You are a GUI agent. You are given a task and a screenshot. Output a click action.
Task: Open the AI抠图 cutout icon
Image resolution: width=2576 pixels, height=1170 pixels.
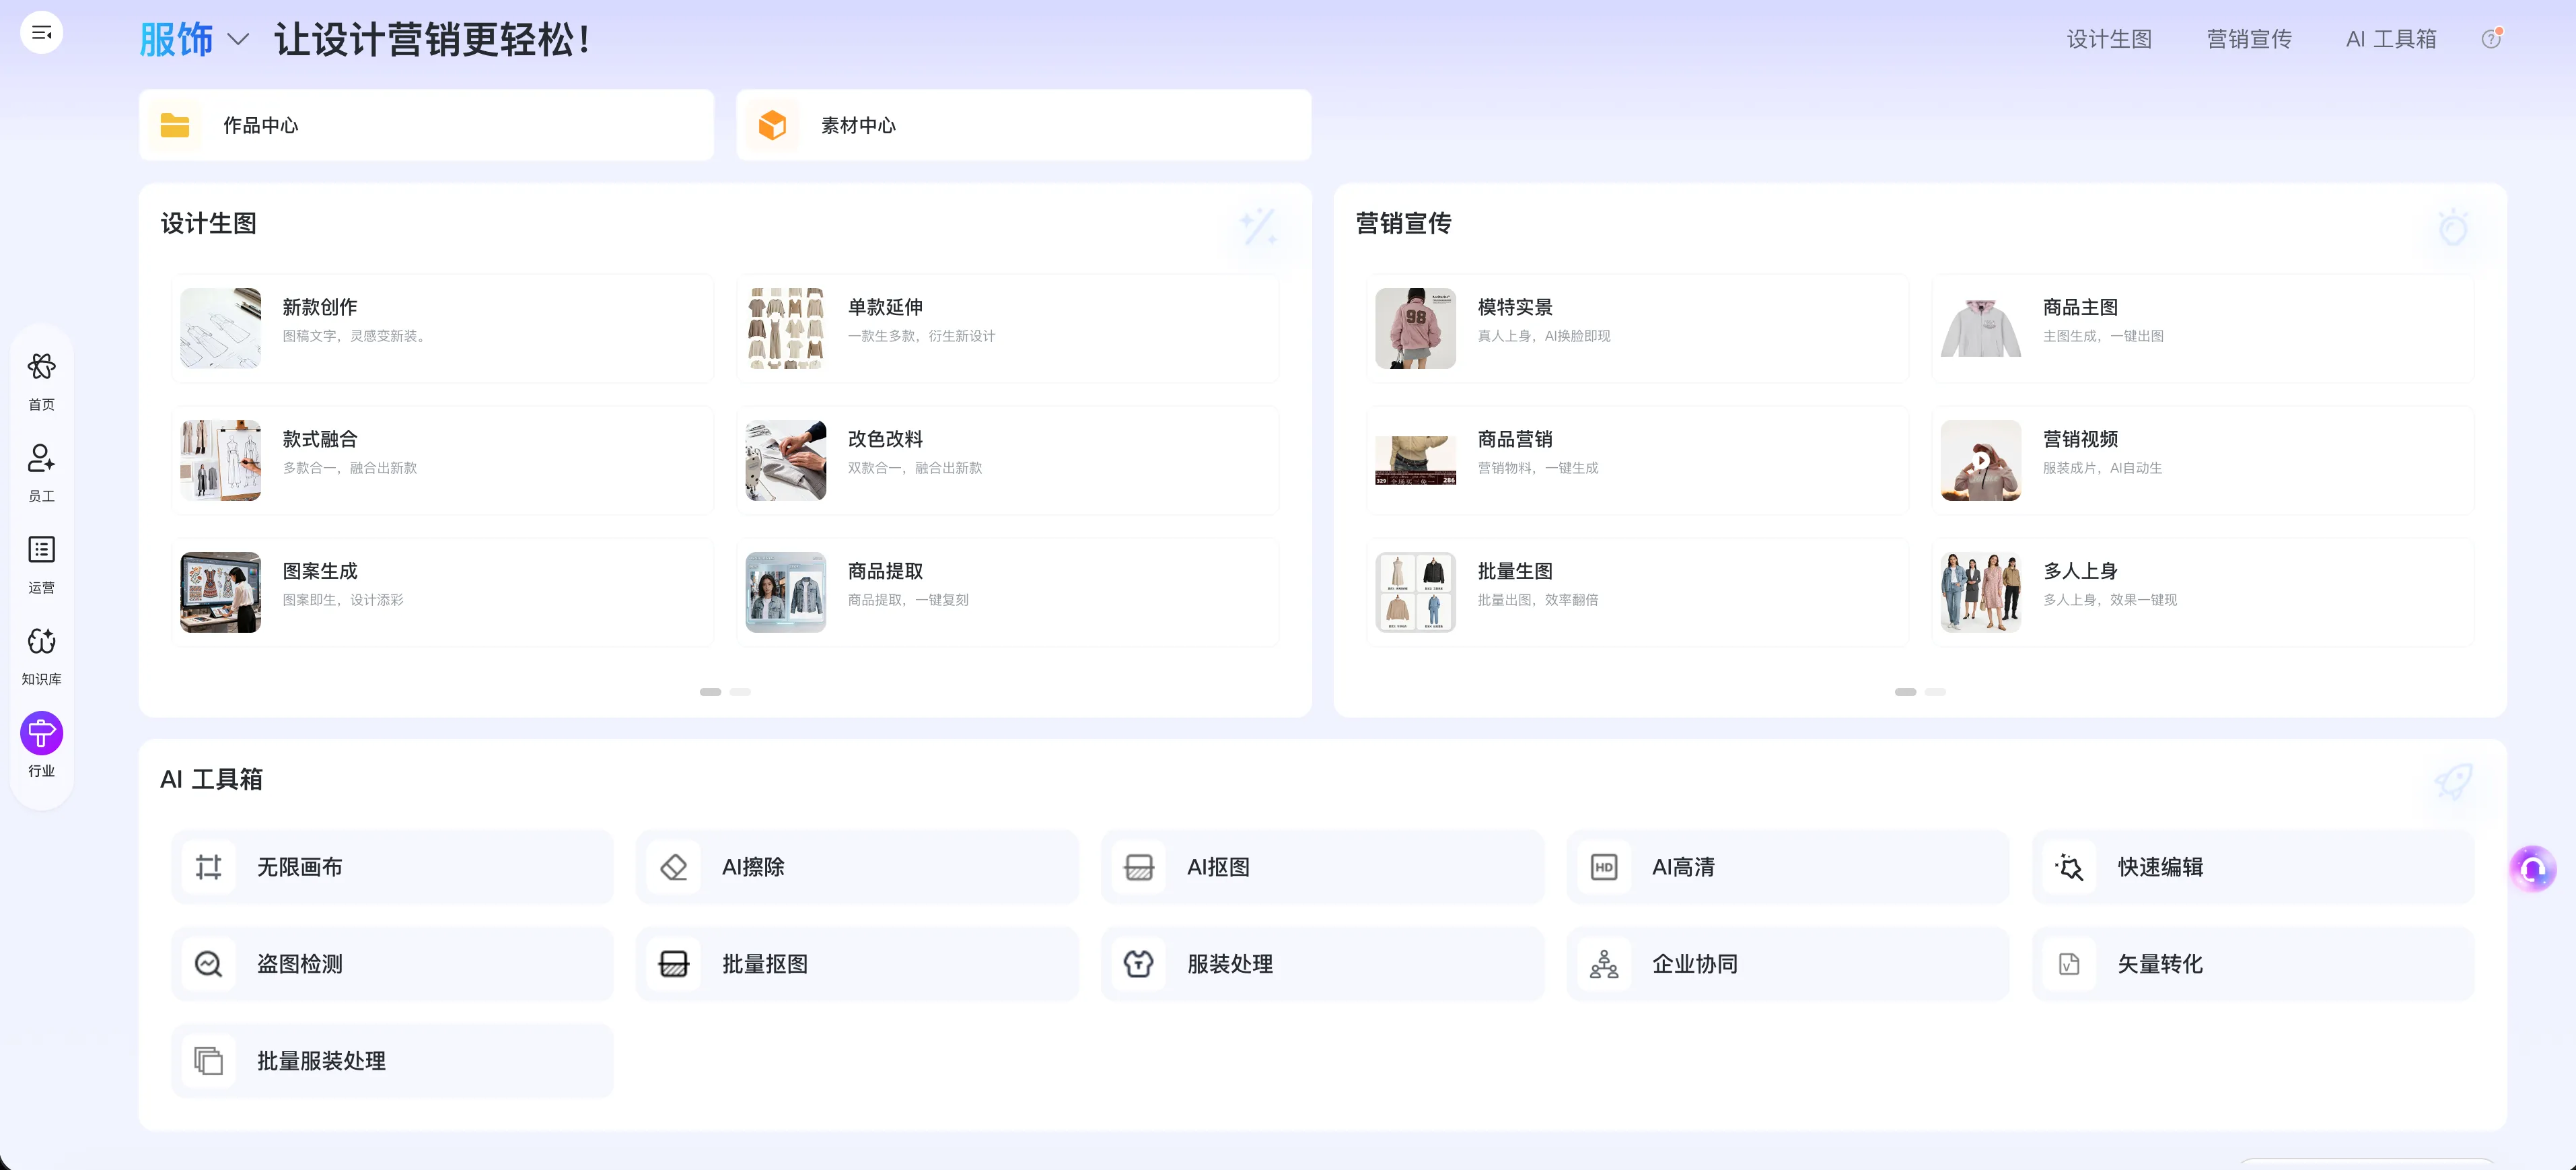coord(1139,867)
